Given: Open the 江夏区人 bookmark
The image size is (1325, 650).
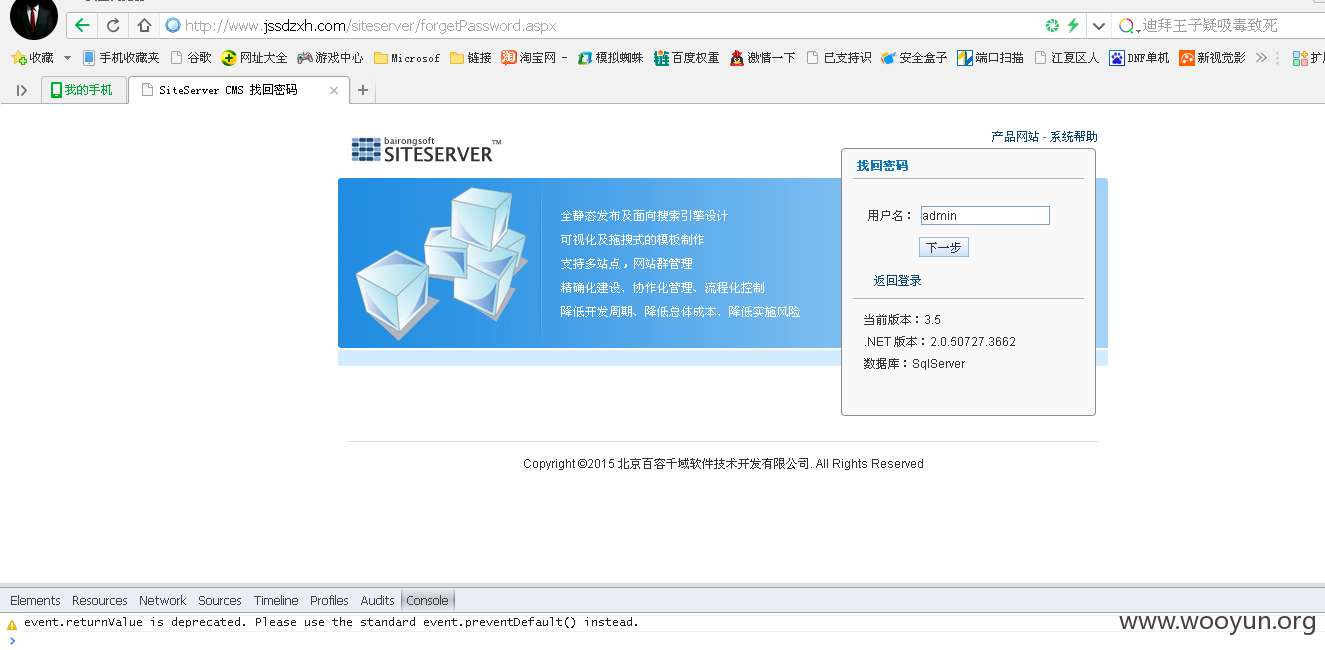Looking at the screenshot, I should pyautogui.click(x=1066, y=58).
